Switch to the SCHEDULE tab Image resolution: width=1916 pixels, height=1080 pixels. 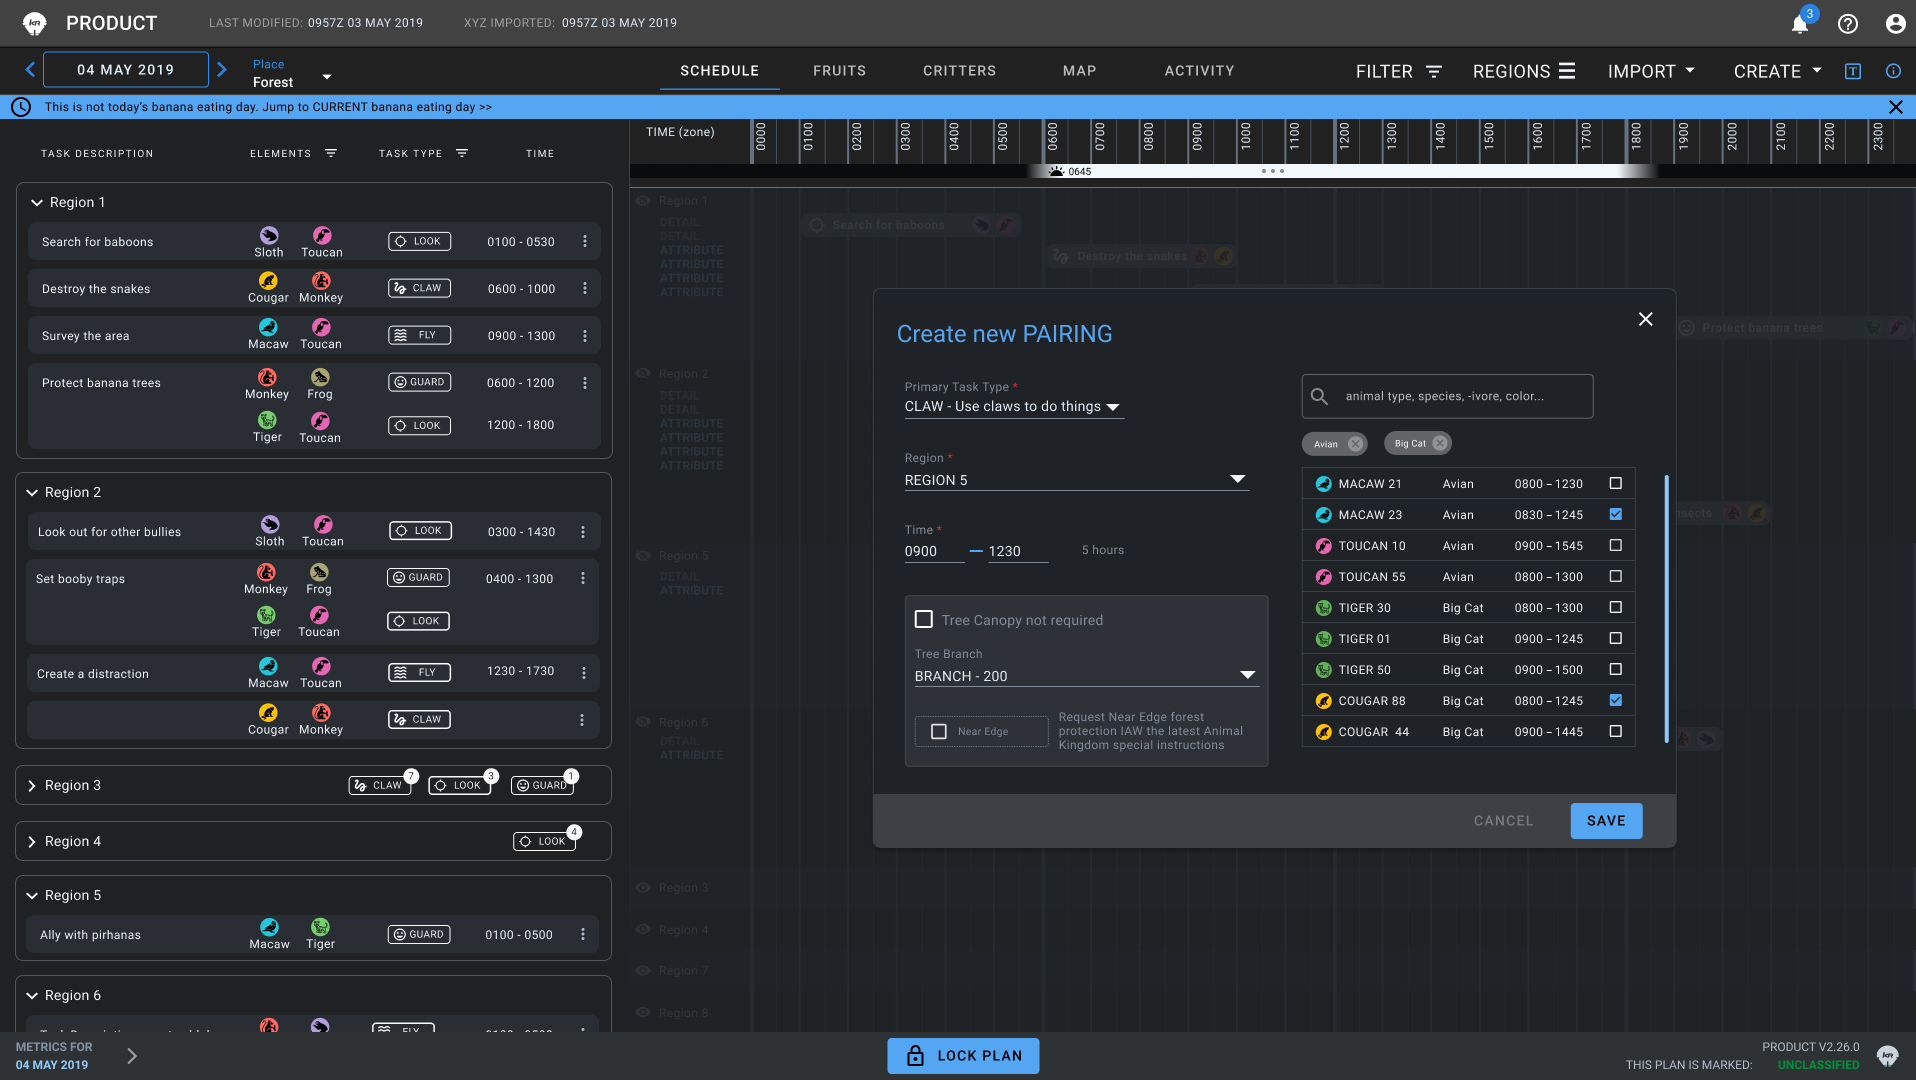[x=719, y=71]
